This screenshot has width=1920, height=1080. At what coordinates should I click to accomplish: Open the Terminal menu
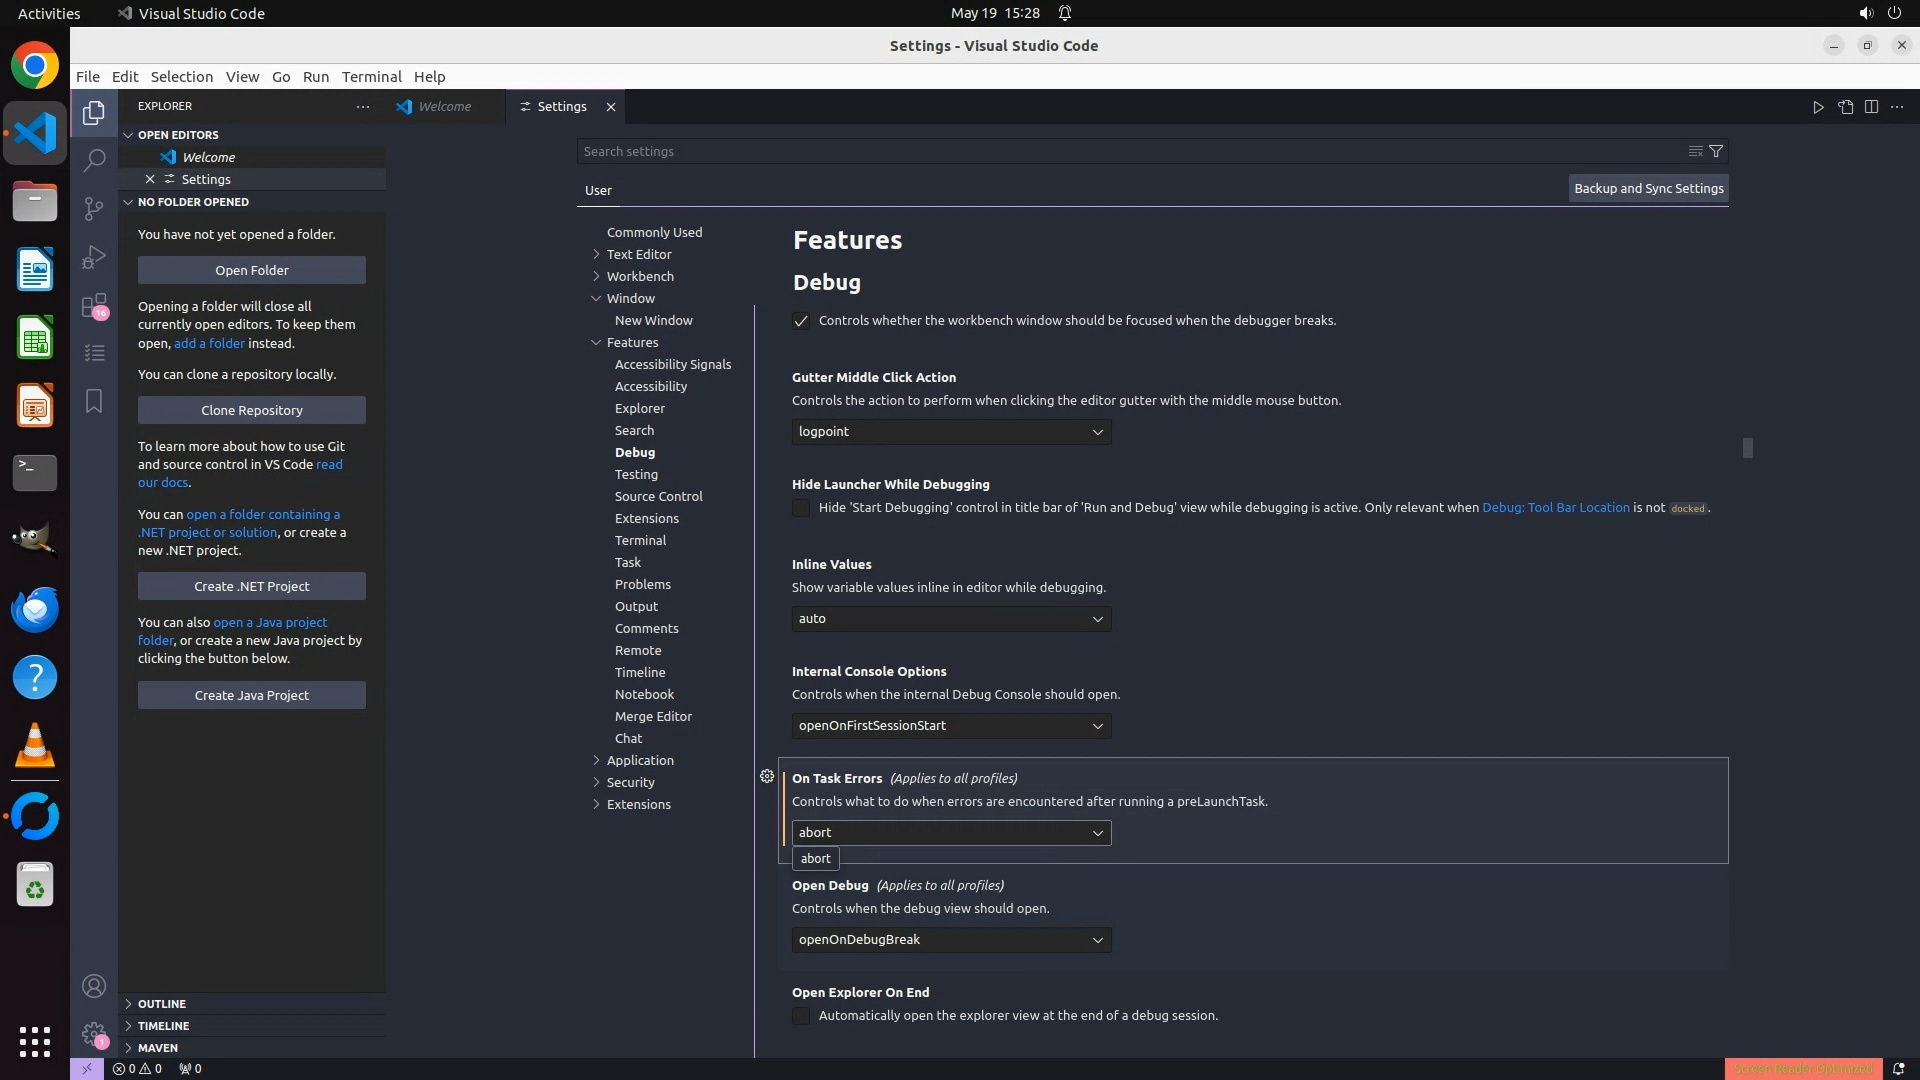coord(371,77)
